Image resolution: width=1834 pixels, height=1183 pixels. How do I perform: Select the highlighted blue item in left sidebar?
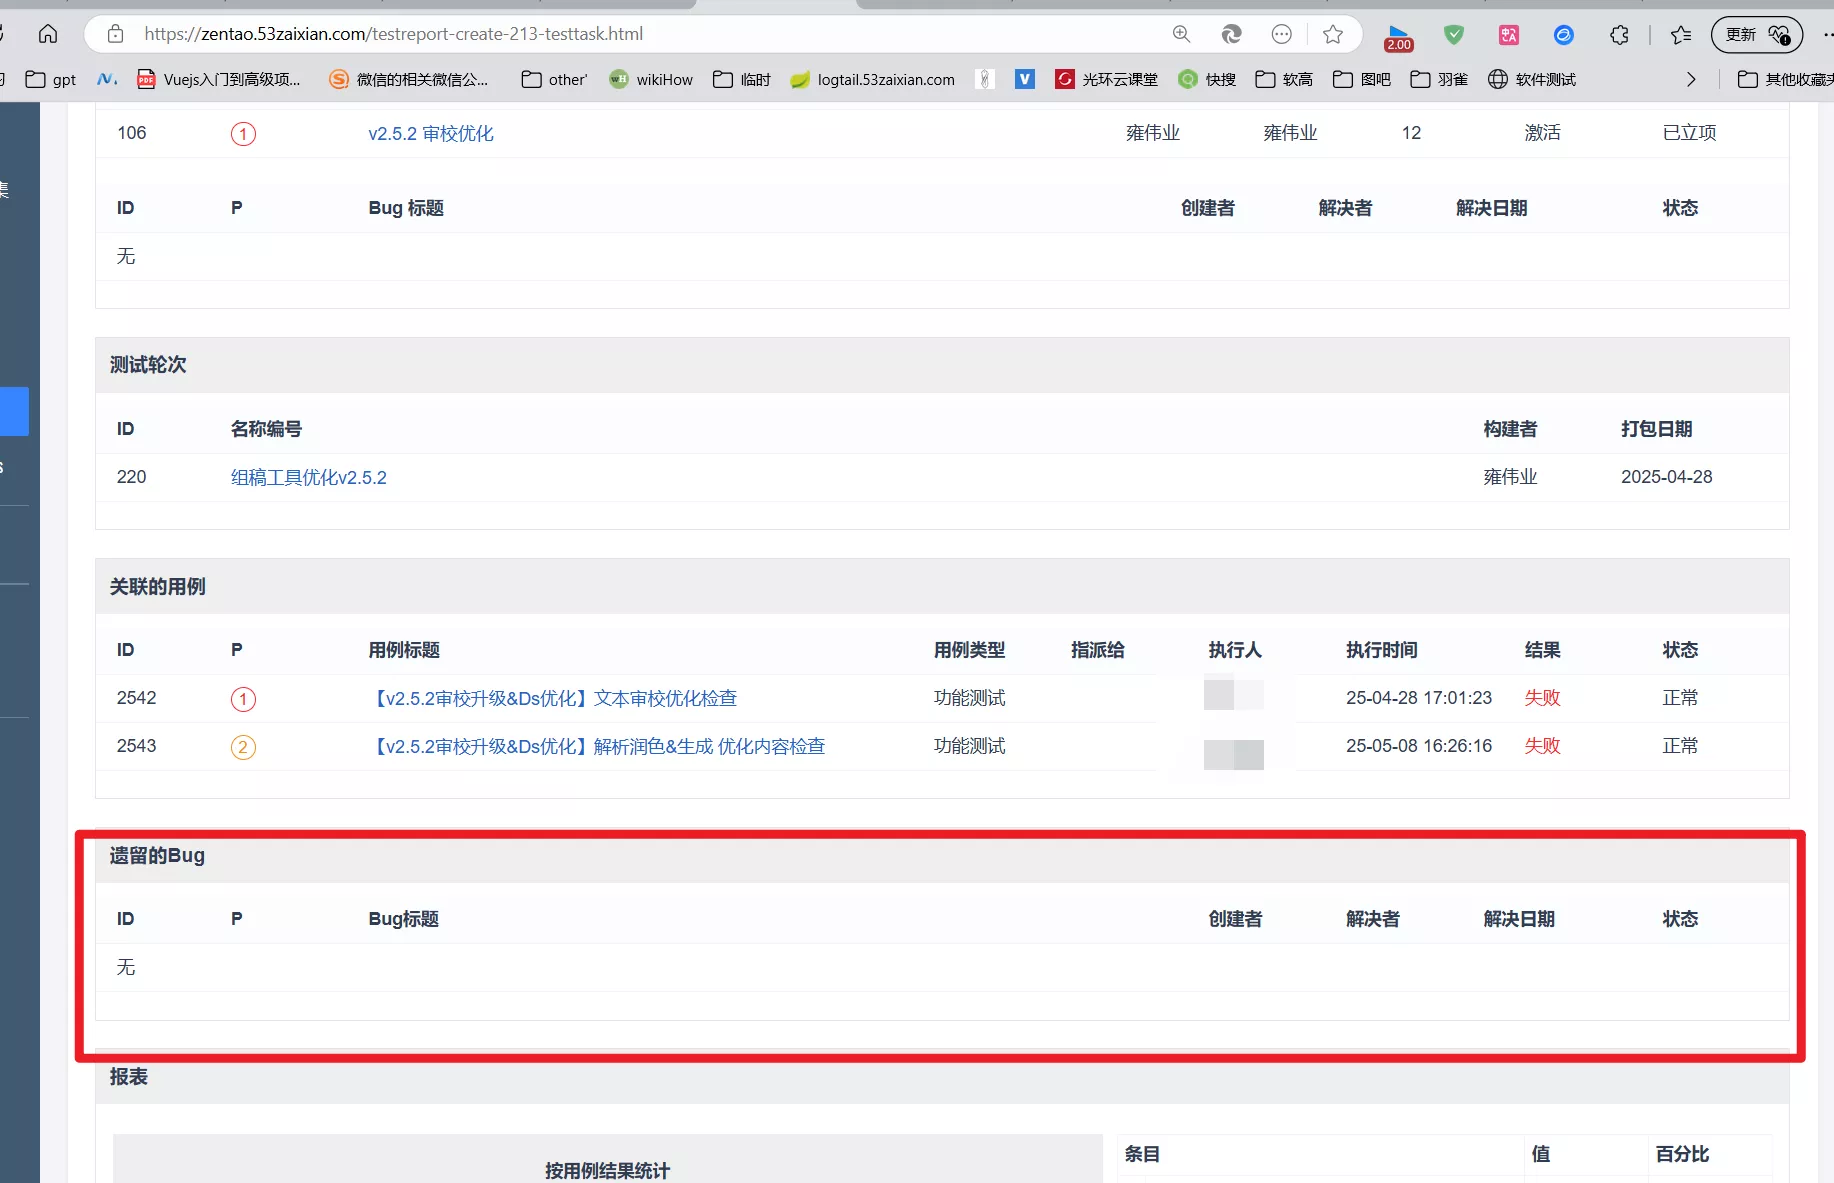[x=14, y=411]
